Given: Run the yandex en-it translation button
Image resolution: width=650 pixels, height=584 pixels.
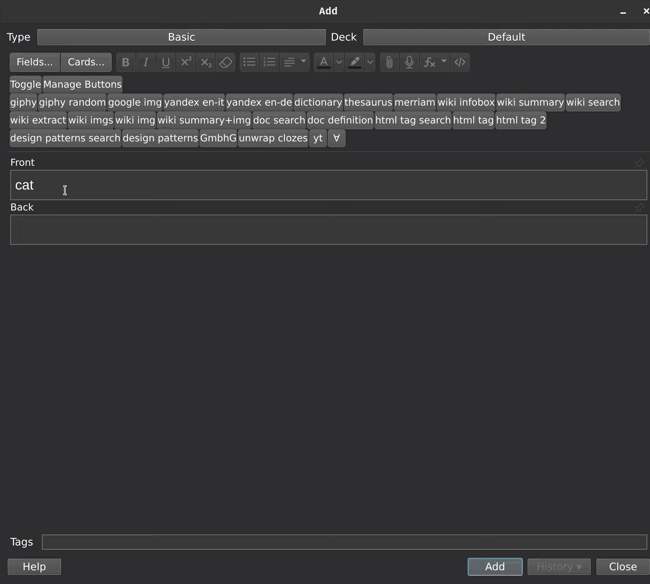Looking at the screenshot, I should click(x=194, y=102).
